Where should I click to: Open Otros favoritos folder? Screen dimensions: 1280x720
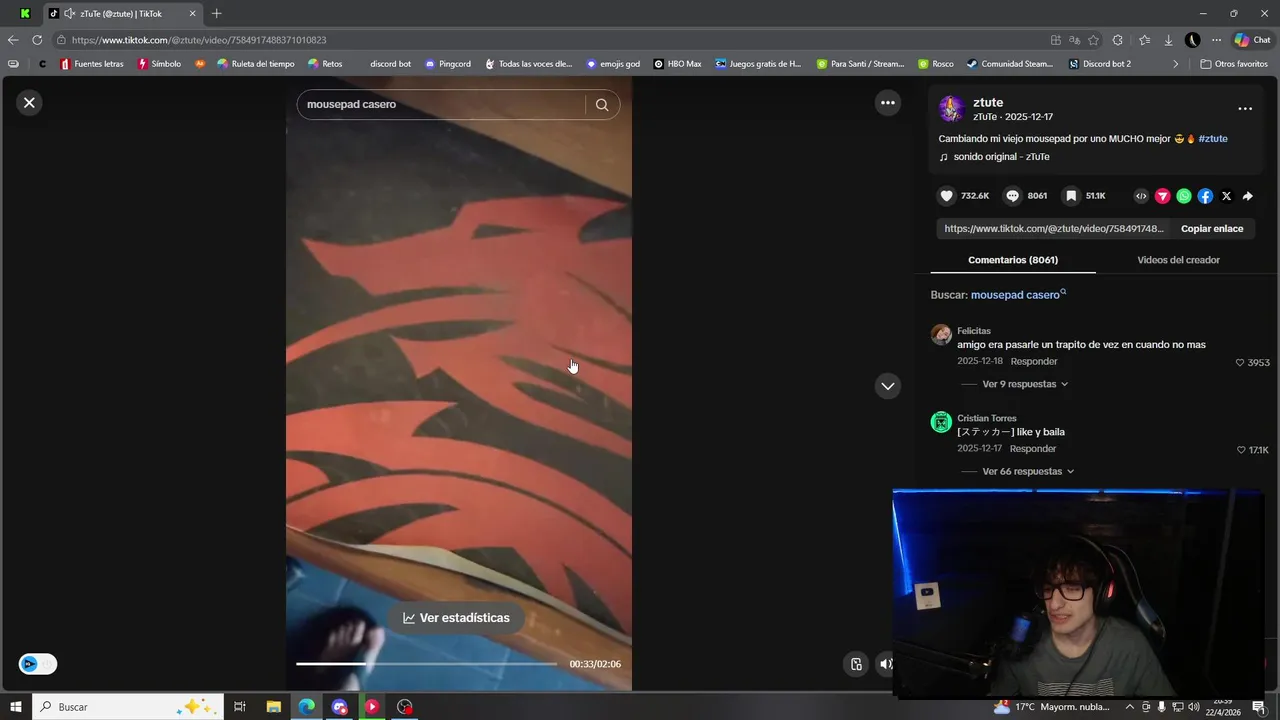[x=1234, y=64]
